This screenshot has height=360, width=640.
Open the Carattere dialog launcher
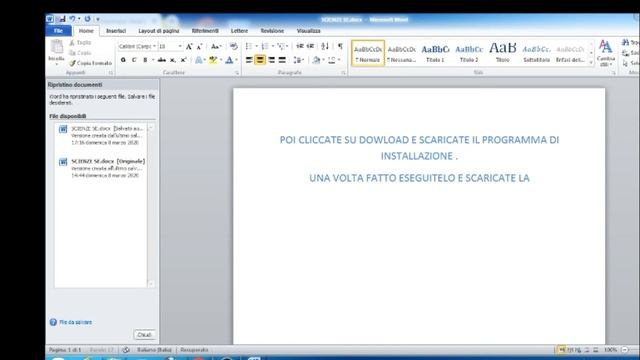tap(237, 73)
